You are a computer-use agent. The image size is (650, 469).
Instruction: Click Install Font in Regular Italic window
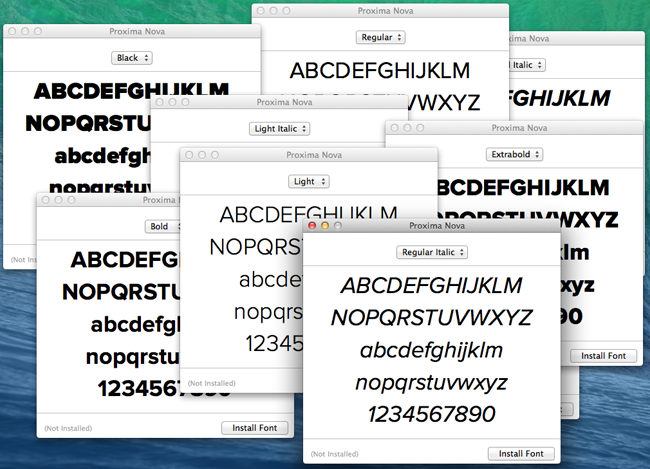point(521,453)
